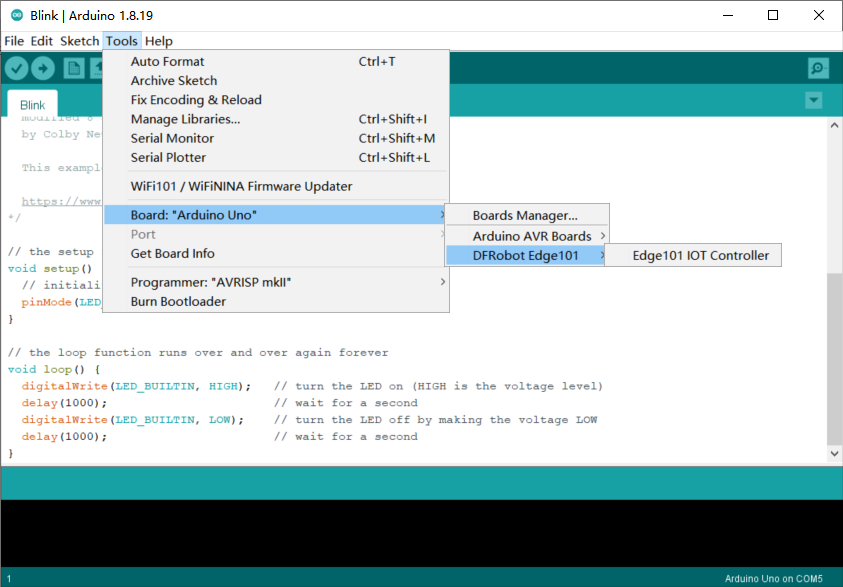This screenshot has width=843, height=587.
Task: Click the Arduino logo in the title bar
Action: coord(17,15)
